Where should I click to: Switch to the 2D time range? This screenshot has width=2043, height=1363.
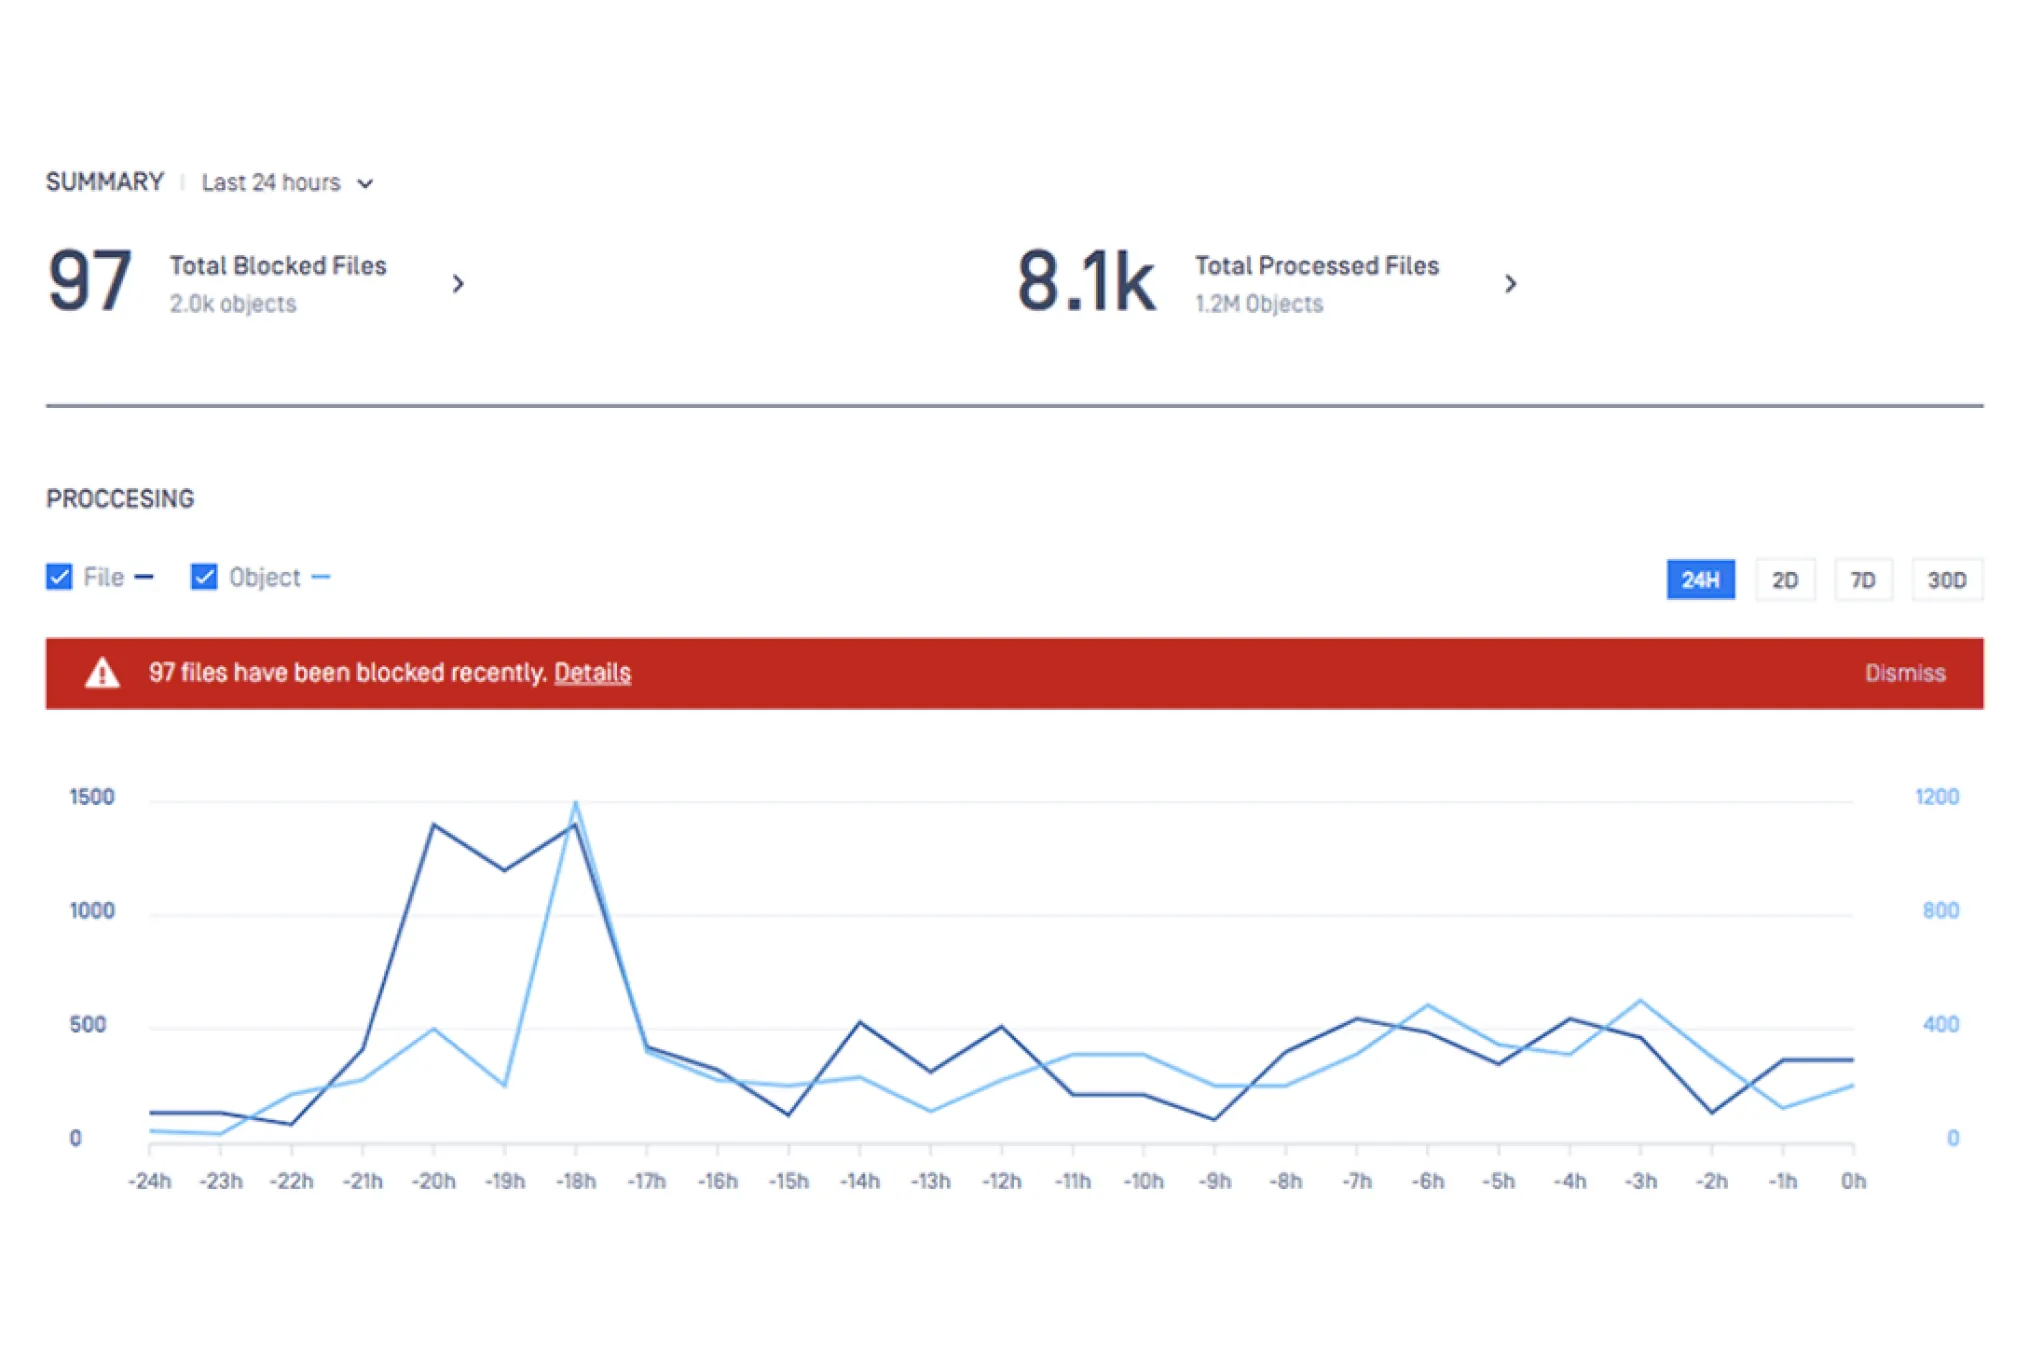(x=1784, y=580)
